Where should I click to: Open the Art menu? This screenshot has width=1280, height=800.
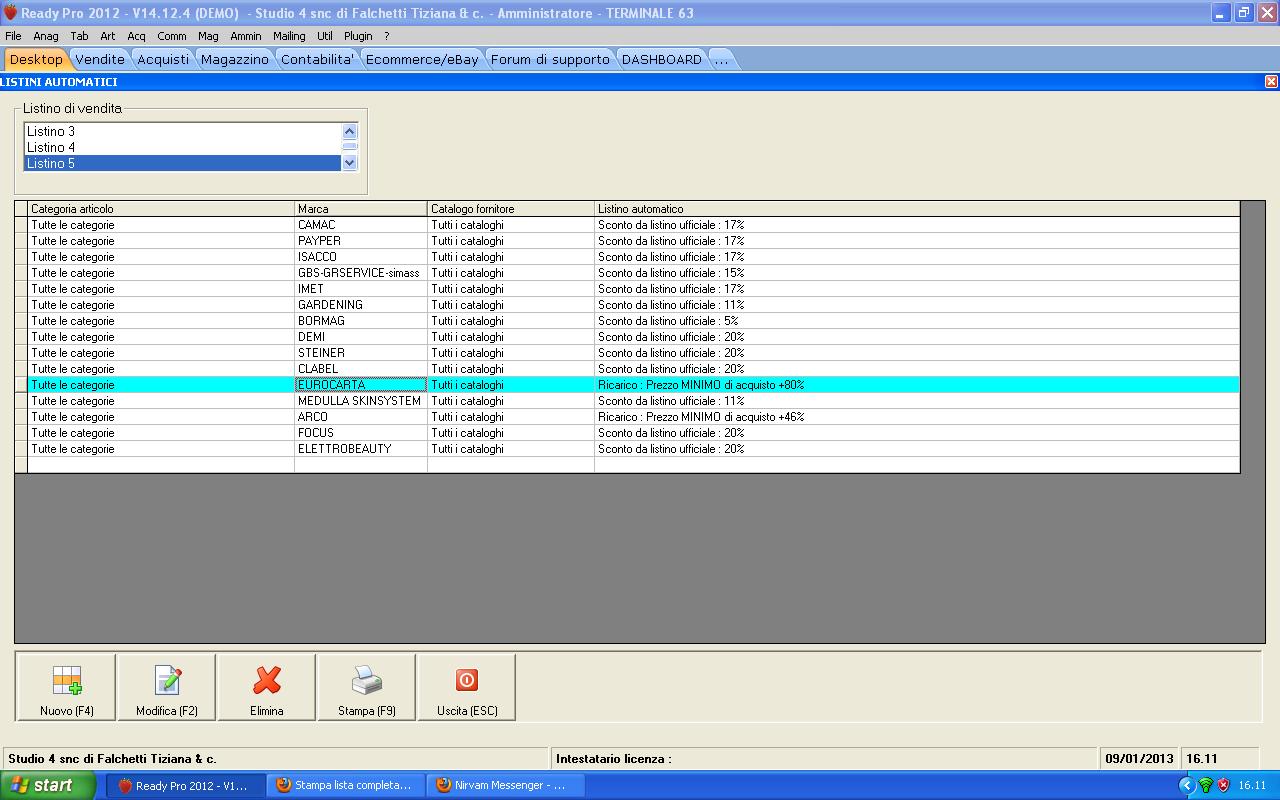(x=108, y=36)
